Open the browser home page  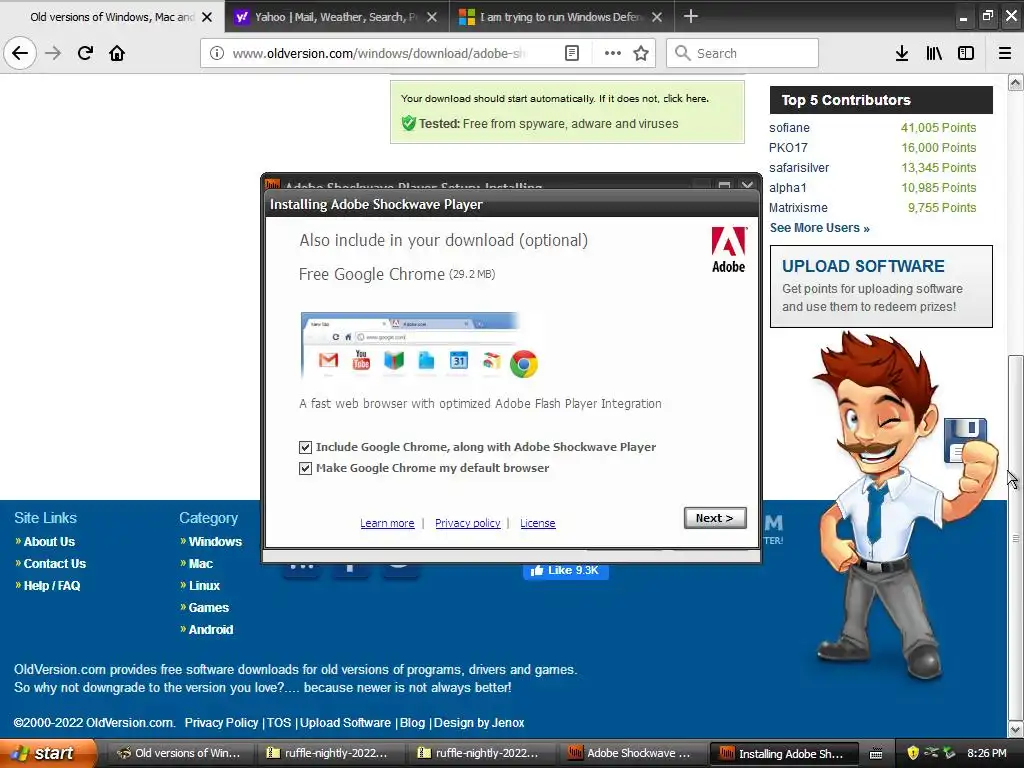point(117,53)
